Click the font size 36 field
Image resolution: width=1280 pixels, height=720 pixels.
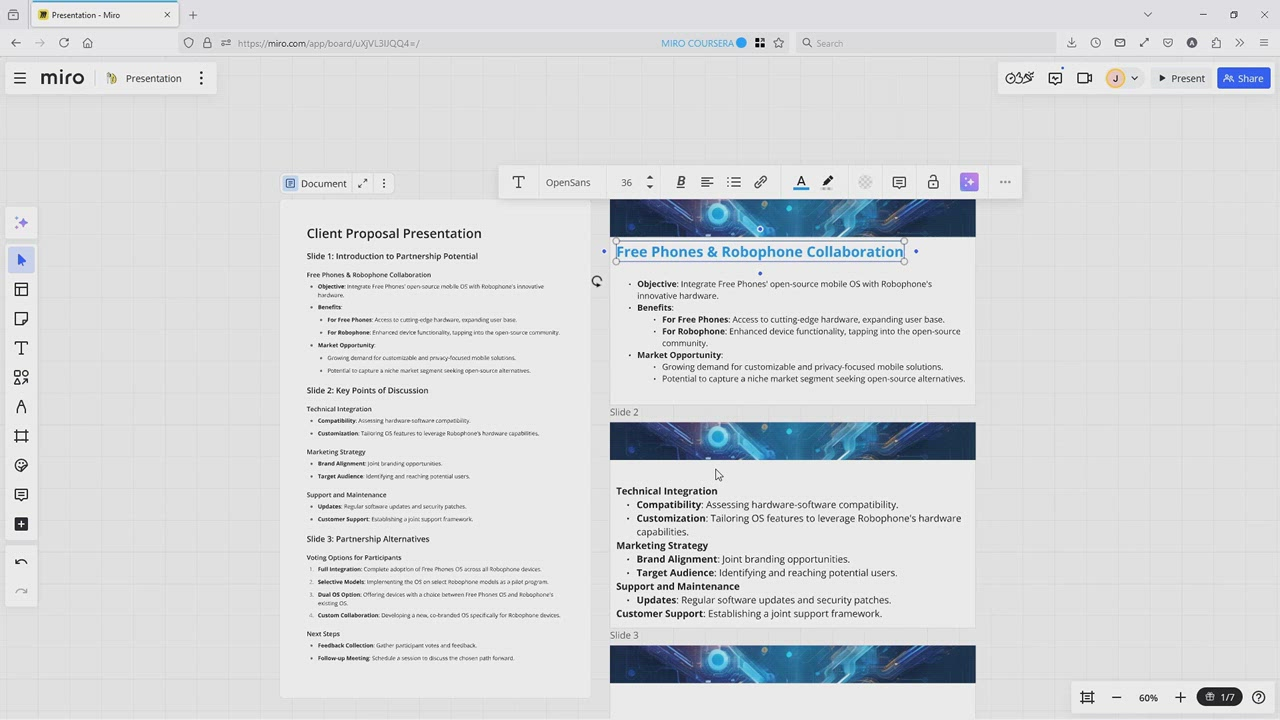click(x=626, y=182)
